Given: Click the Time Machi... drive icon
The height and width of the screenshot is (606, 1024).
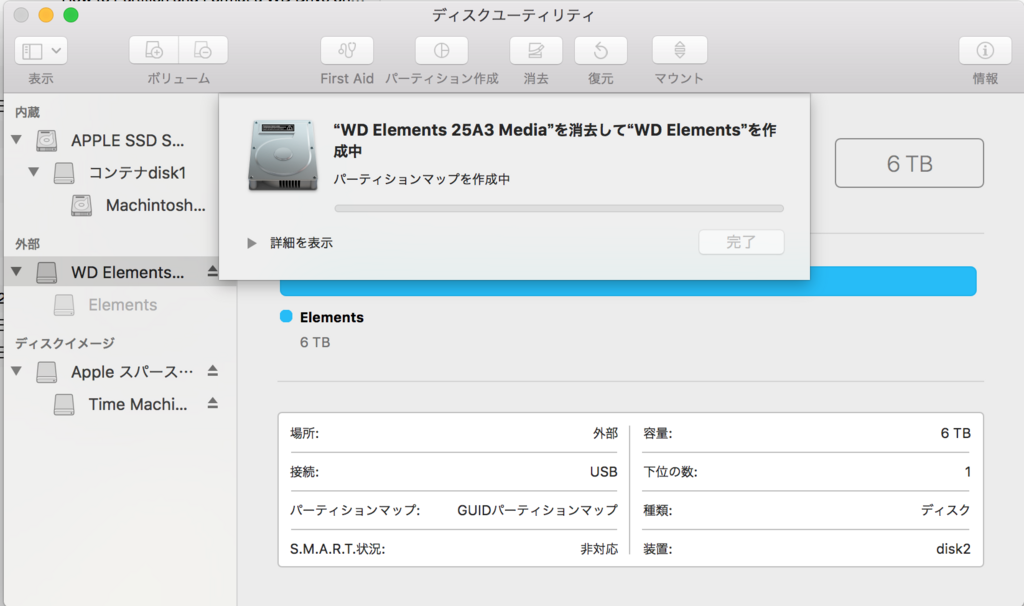Looking at the screenshot, I should coord(64,404).
